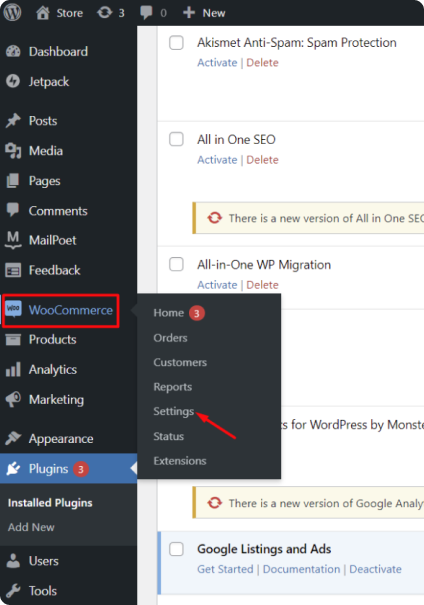Click the Analytics bar chart icon
Viewport: 424px width, 605px height.
coord(13,369)
